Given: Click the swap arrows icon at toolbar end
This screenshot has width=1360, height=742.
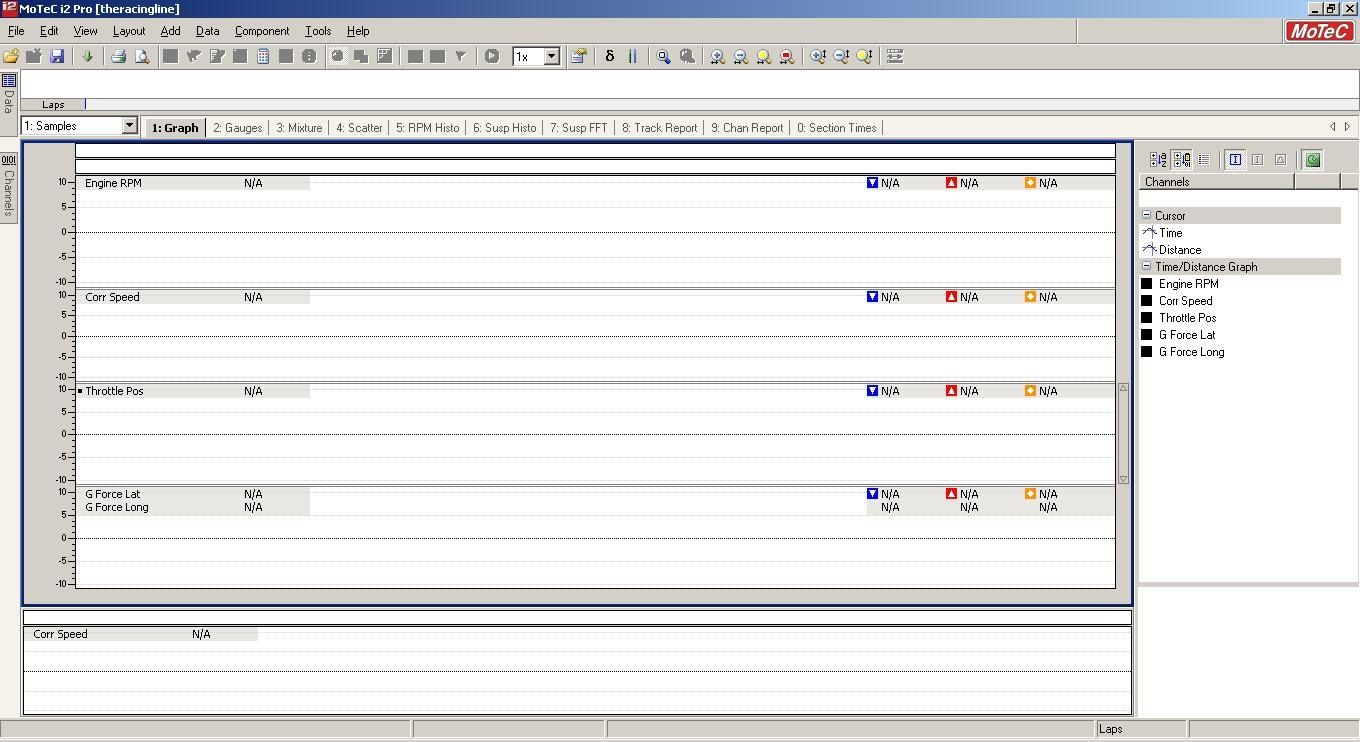Looking at the screenshot, I should 895,57.
